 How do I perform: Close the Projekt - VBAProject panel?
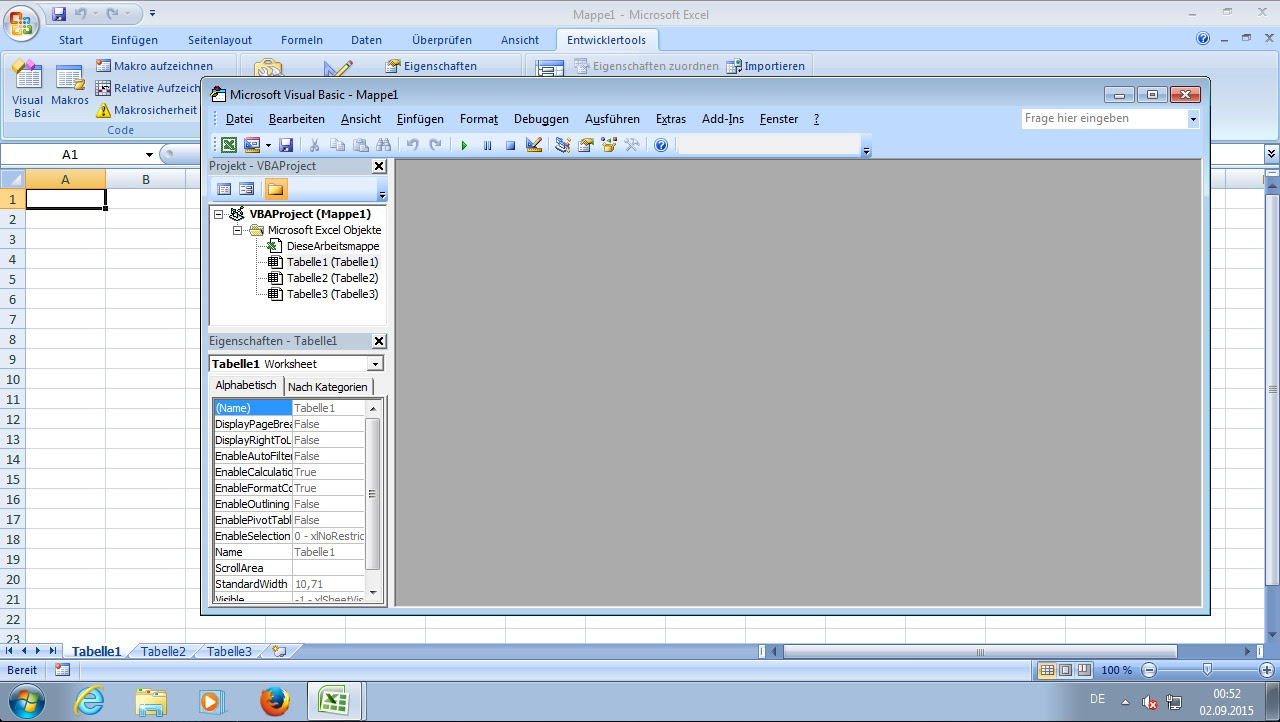pyautogui.click(x=379, y=166)
